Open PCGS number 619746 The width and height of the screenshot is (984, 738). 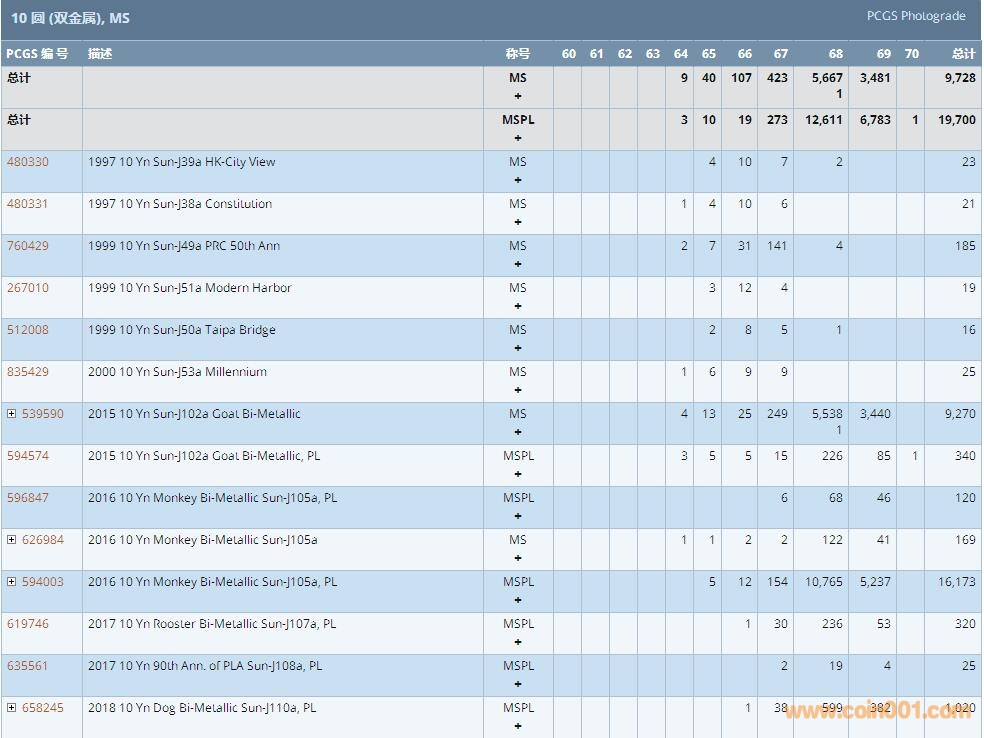pos(28,624)
